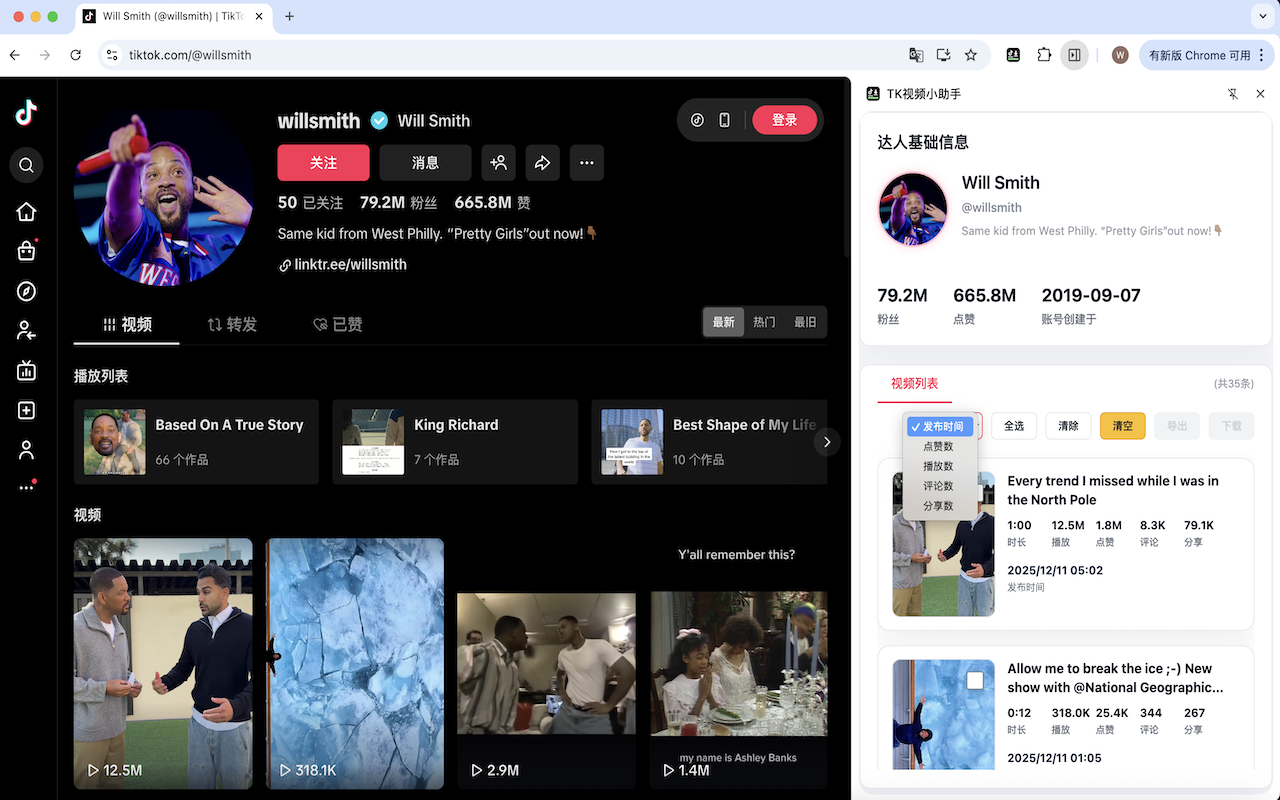Toggle the Chrome side panel button

pyautogui.click(x=1074, y=55)
